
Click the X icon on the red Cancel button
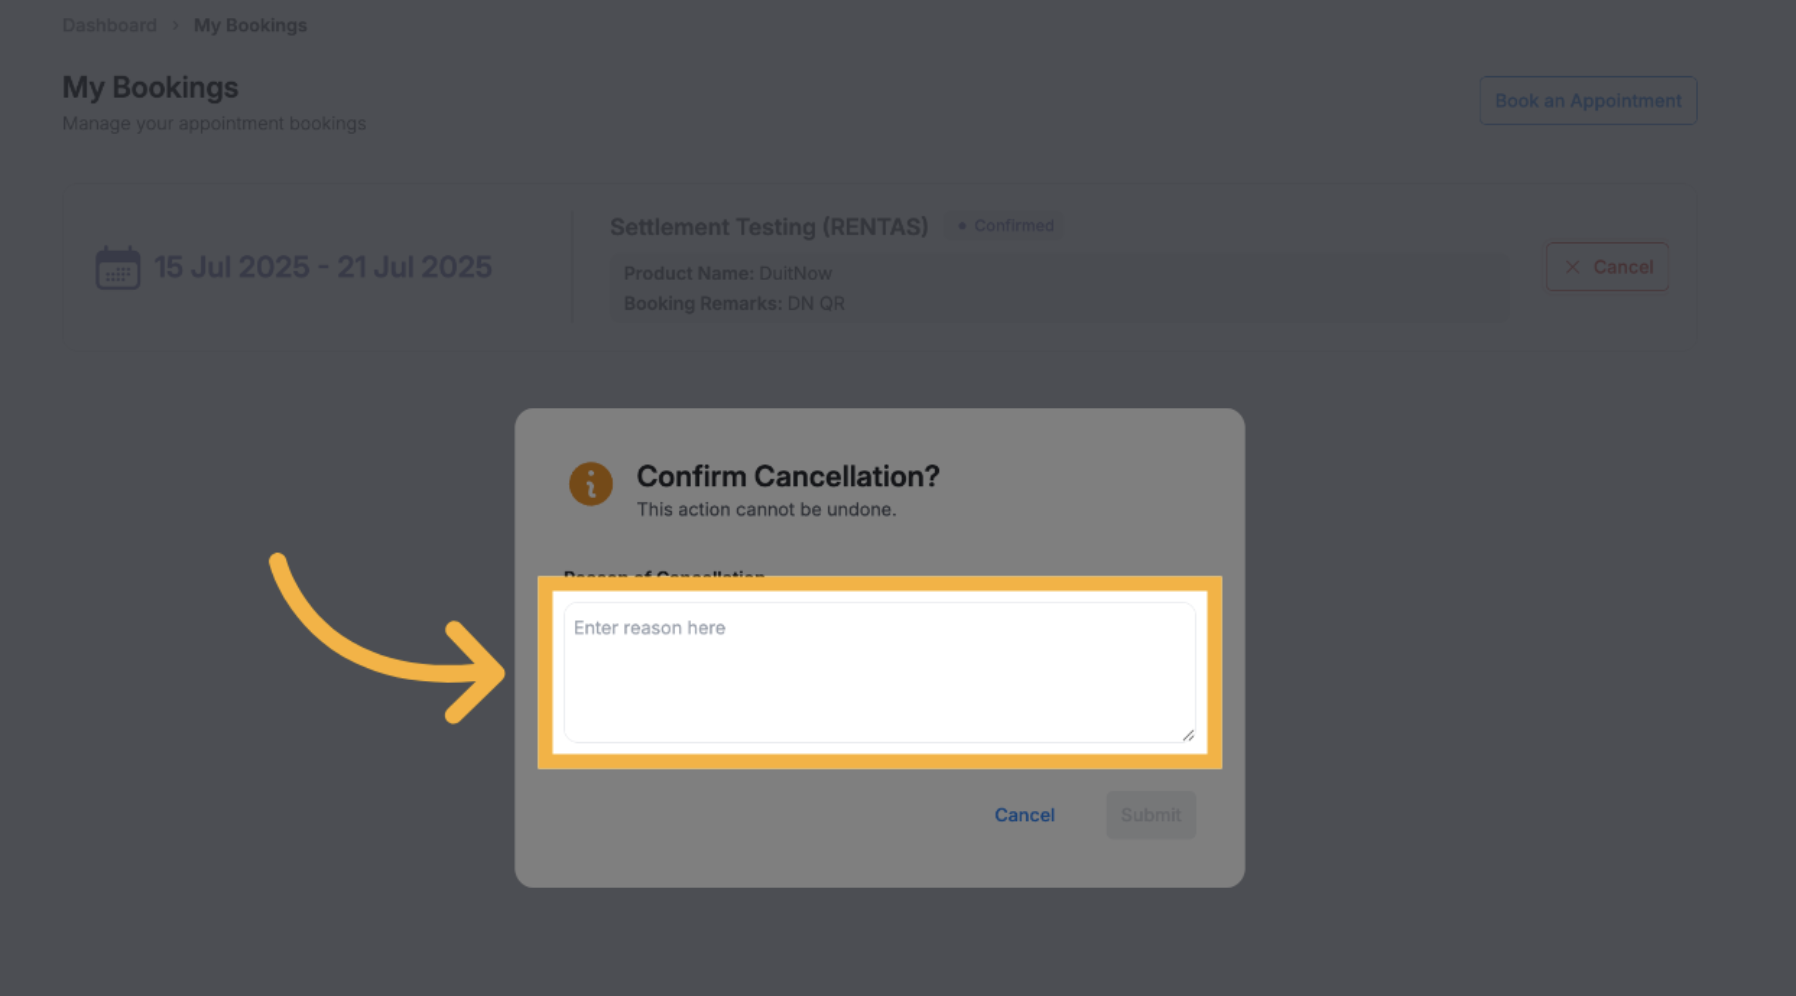point(1572,267)
